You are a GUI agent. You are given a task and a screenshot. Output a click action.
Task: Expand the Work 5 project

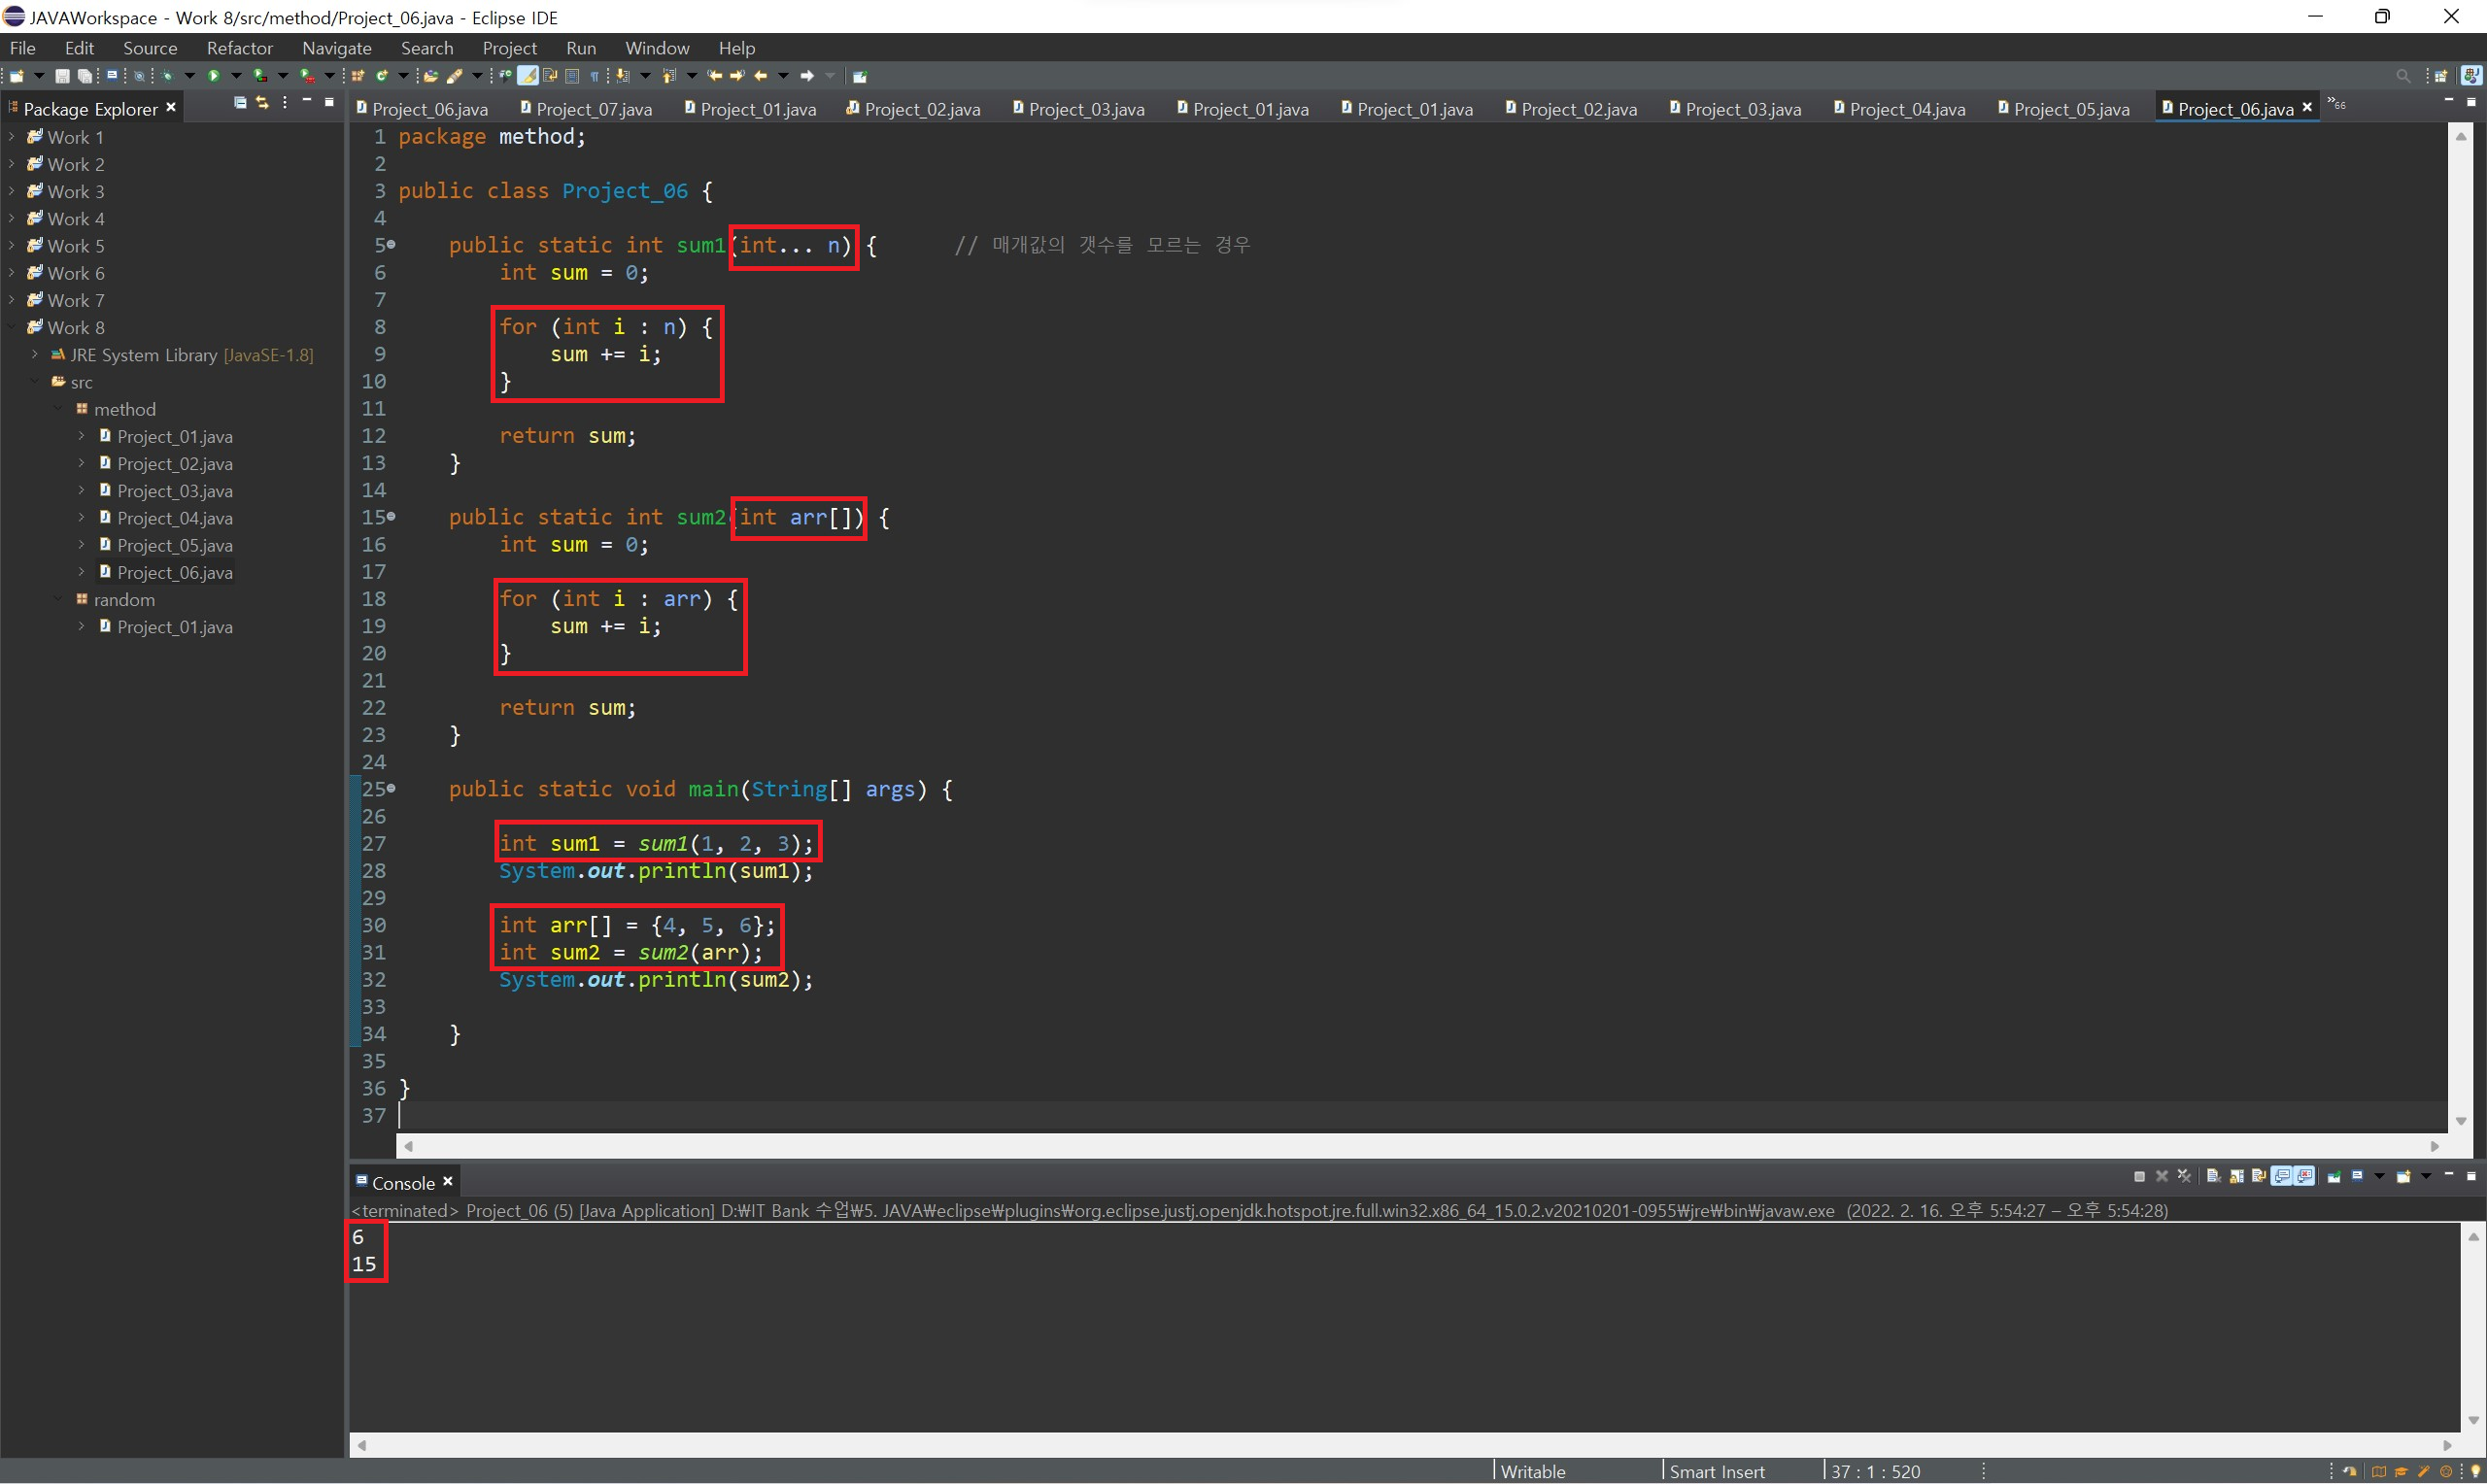coord(11,246)
